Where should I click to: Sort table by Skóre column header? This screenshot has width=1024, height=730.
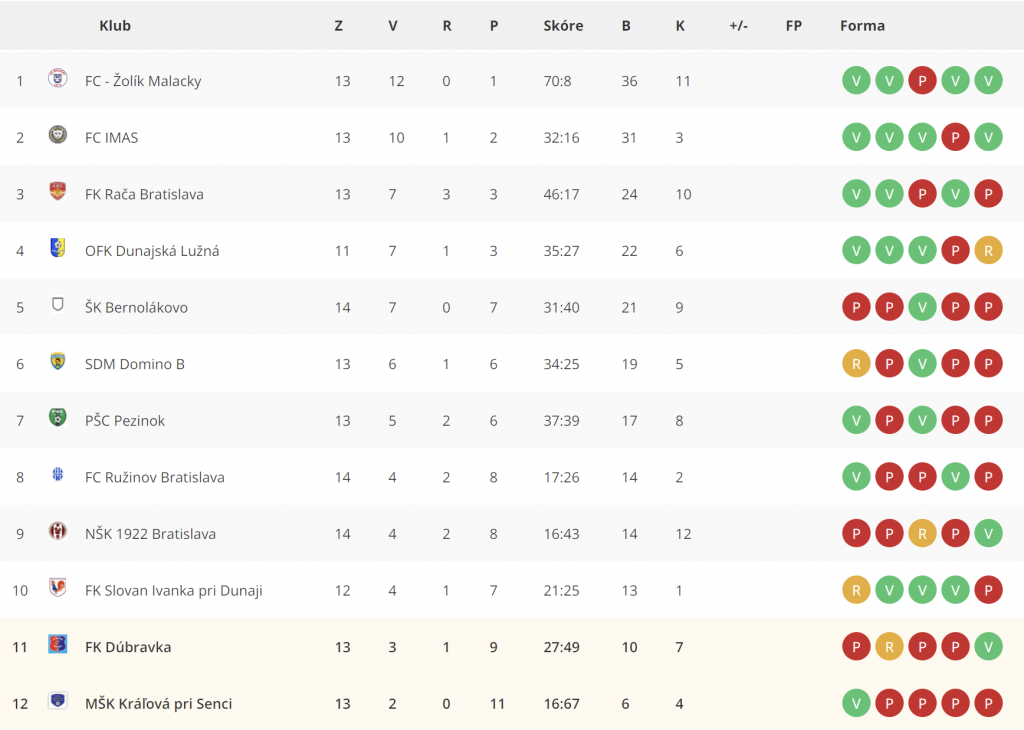[x=563, y=25]
